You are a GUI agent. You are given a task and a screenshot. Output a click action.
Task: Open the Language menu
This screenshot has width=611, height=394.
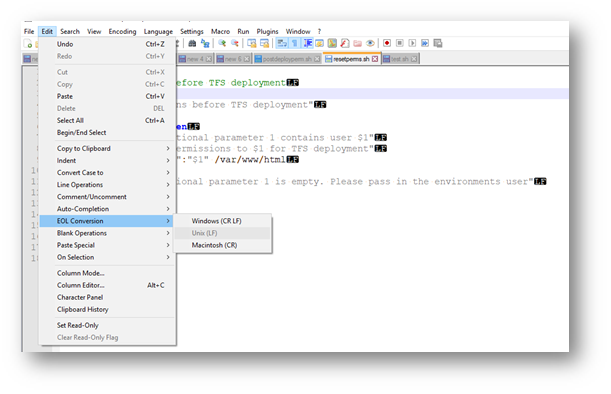point(158,32)
